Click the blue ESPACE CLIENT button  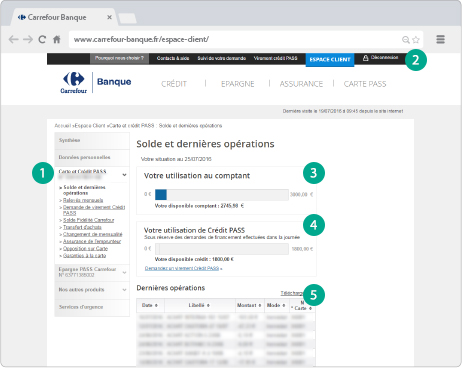330,60
